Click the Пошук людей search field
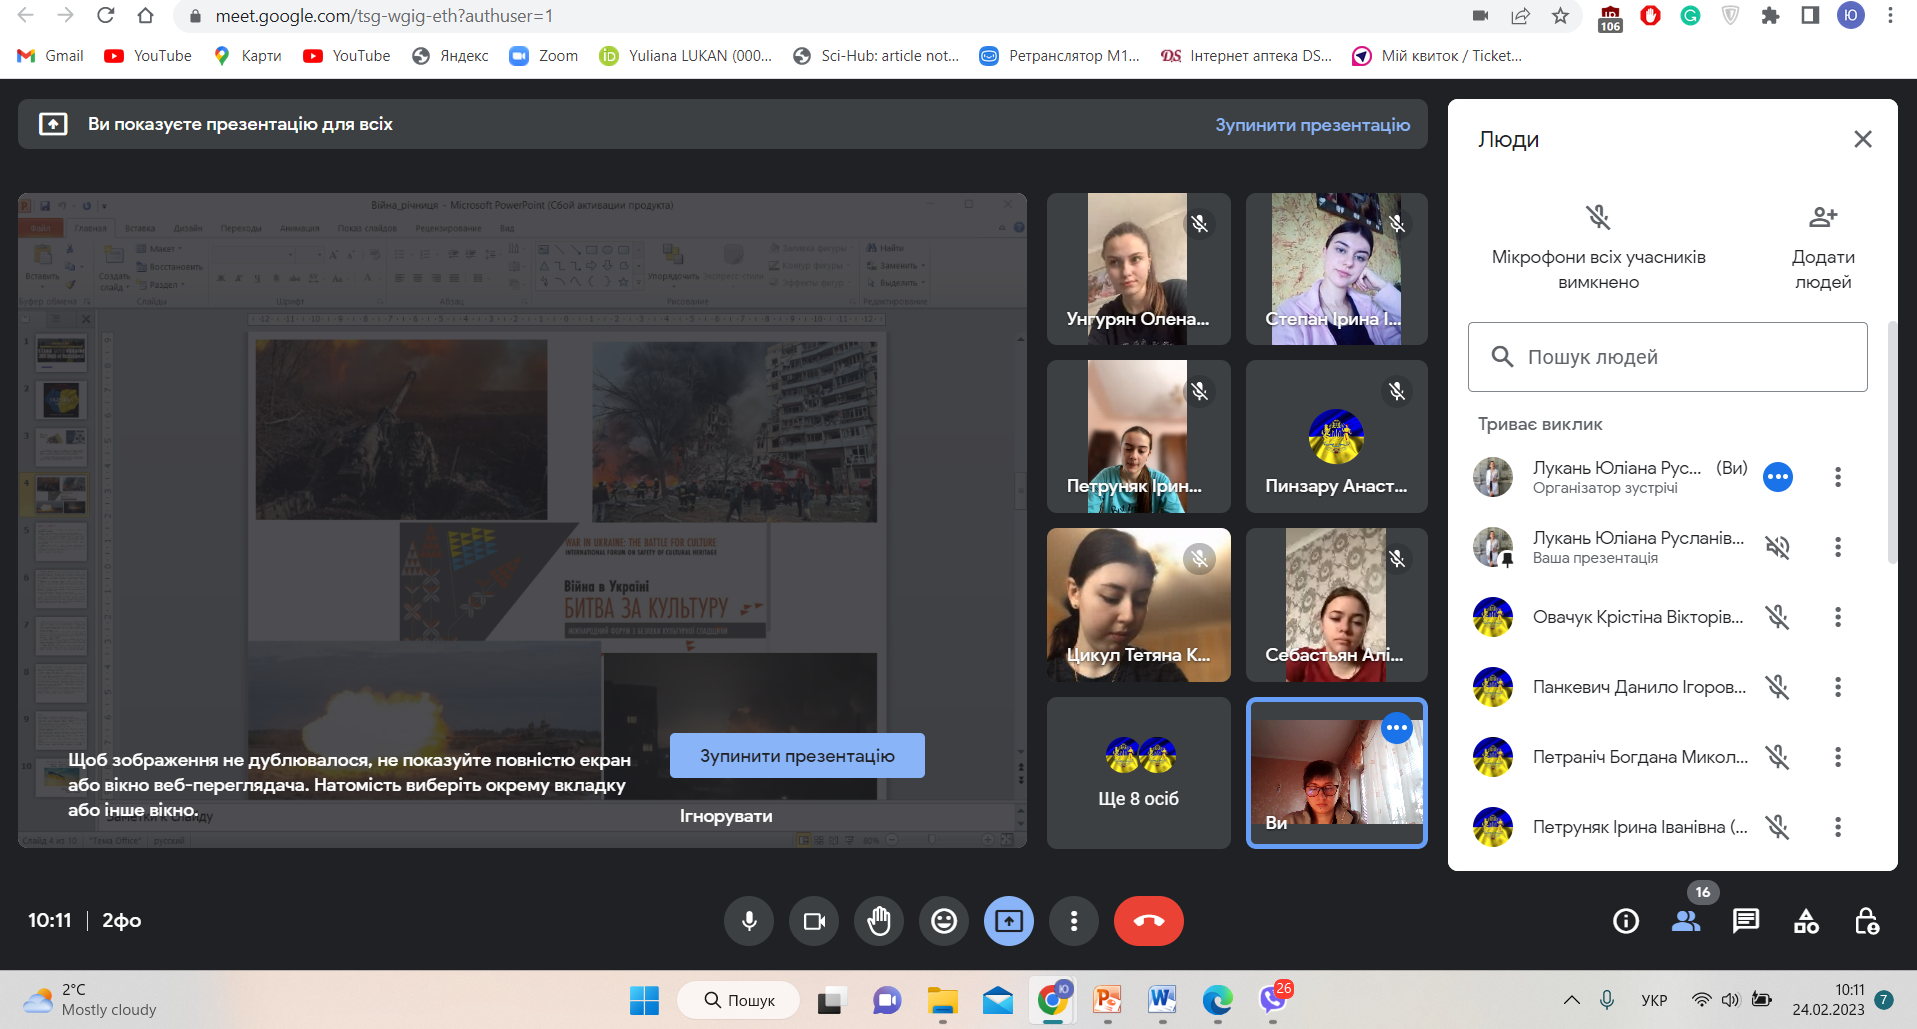The image size is (1917, 1029). [x=1668, y=357]
